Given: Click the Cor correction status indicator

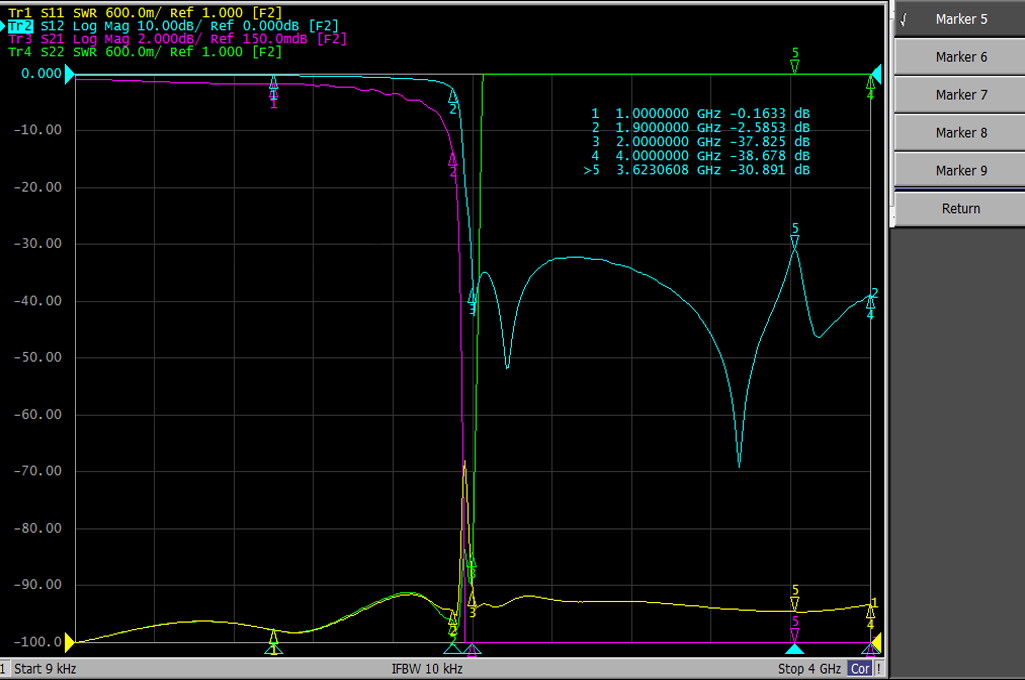Looking at the screenshot, I should (x=859, y=669).
